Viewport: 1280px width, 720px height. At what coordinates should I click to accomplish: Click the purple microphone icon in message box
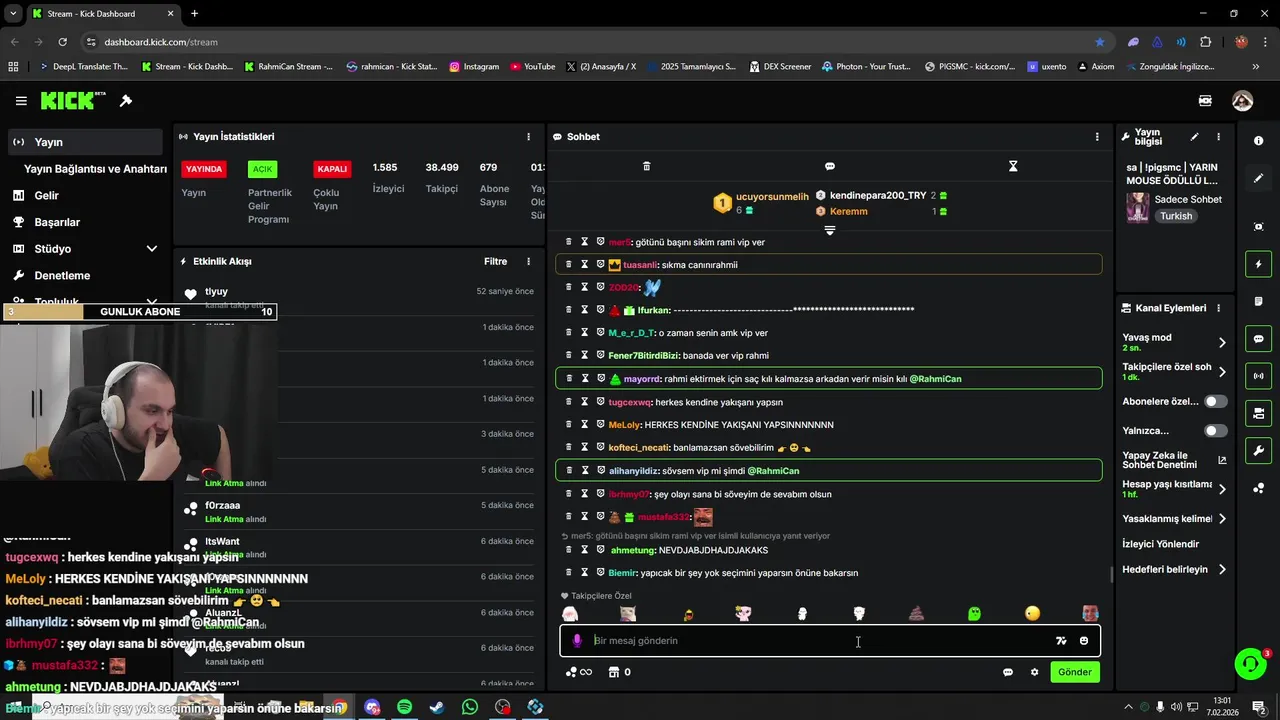coord(577,641)
